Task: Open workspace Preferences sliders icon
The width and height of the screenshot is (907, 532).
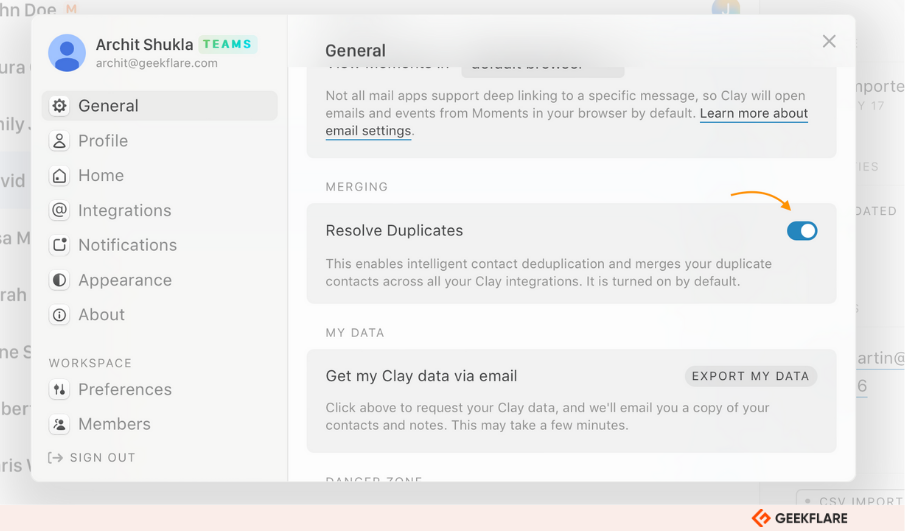Action: [60, 389]
